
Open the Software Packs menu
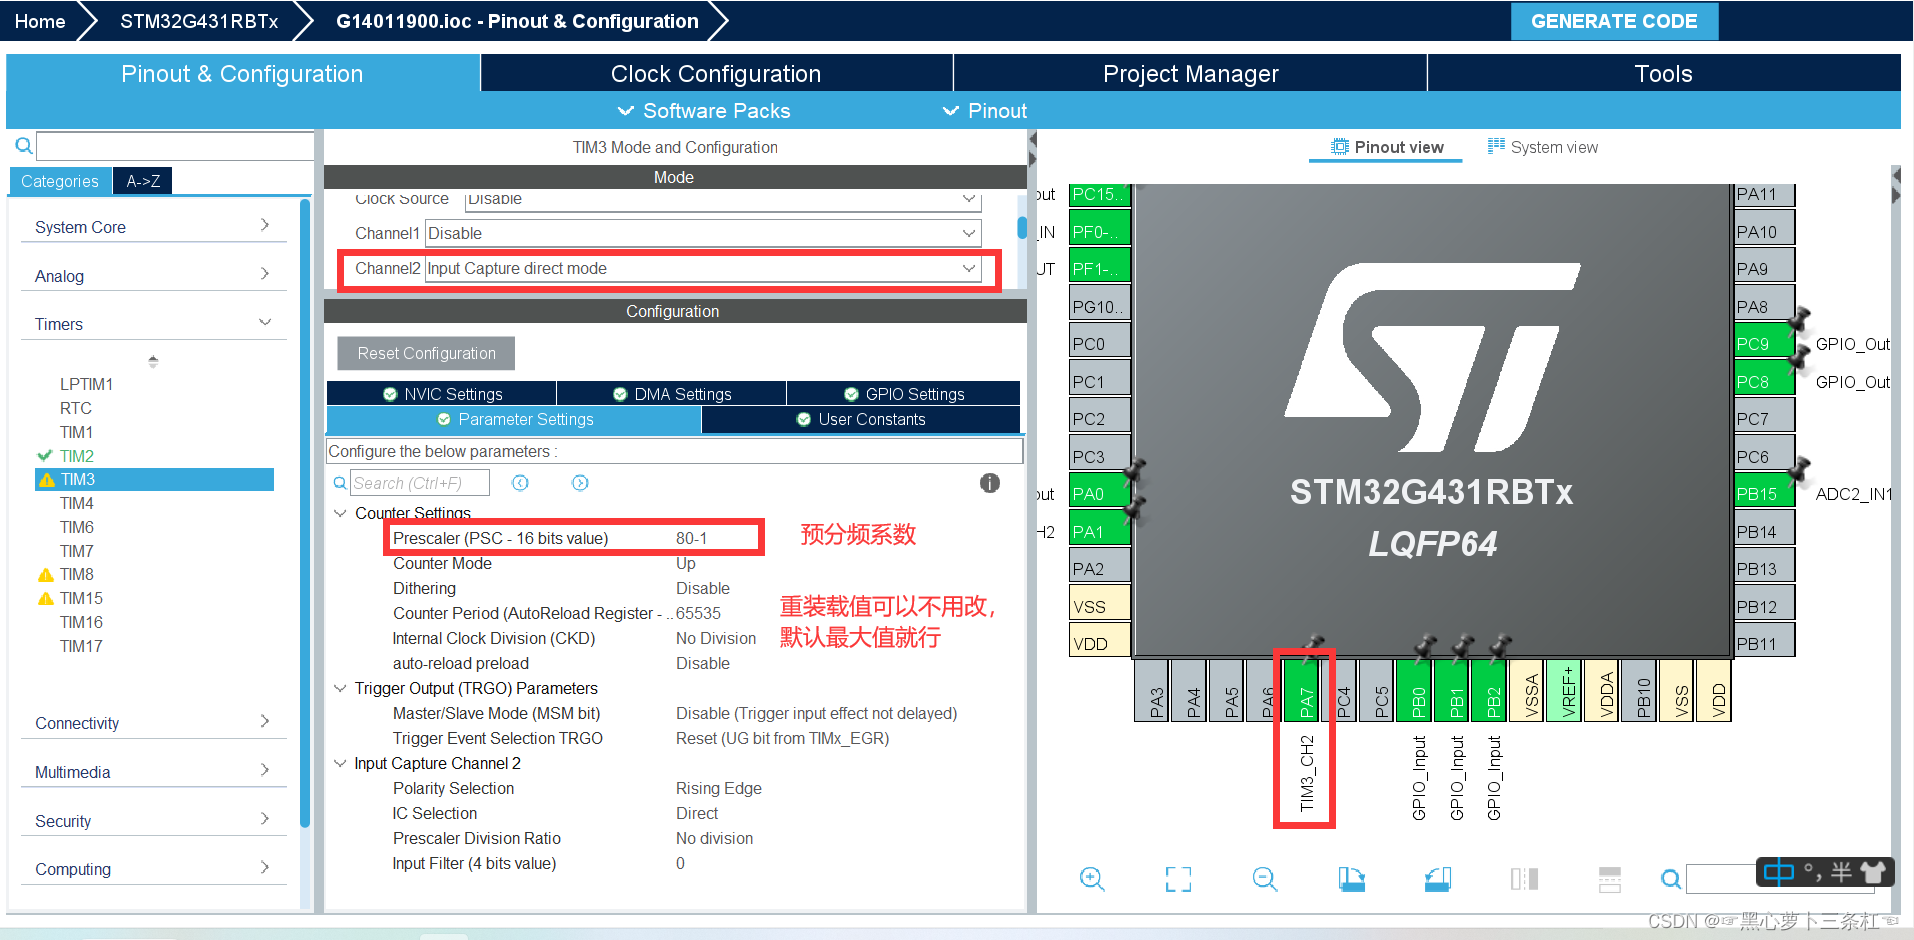(x=704, y=111)
